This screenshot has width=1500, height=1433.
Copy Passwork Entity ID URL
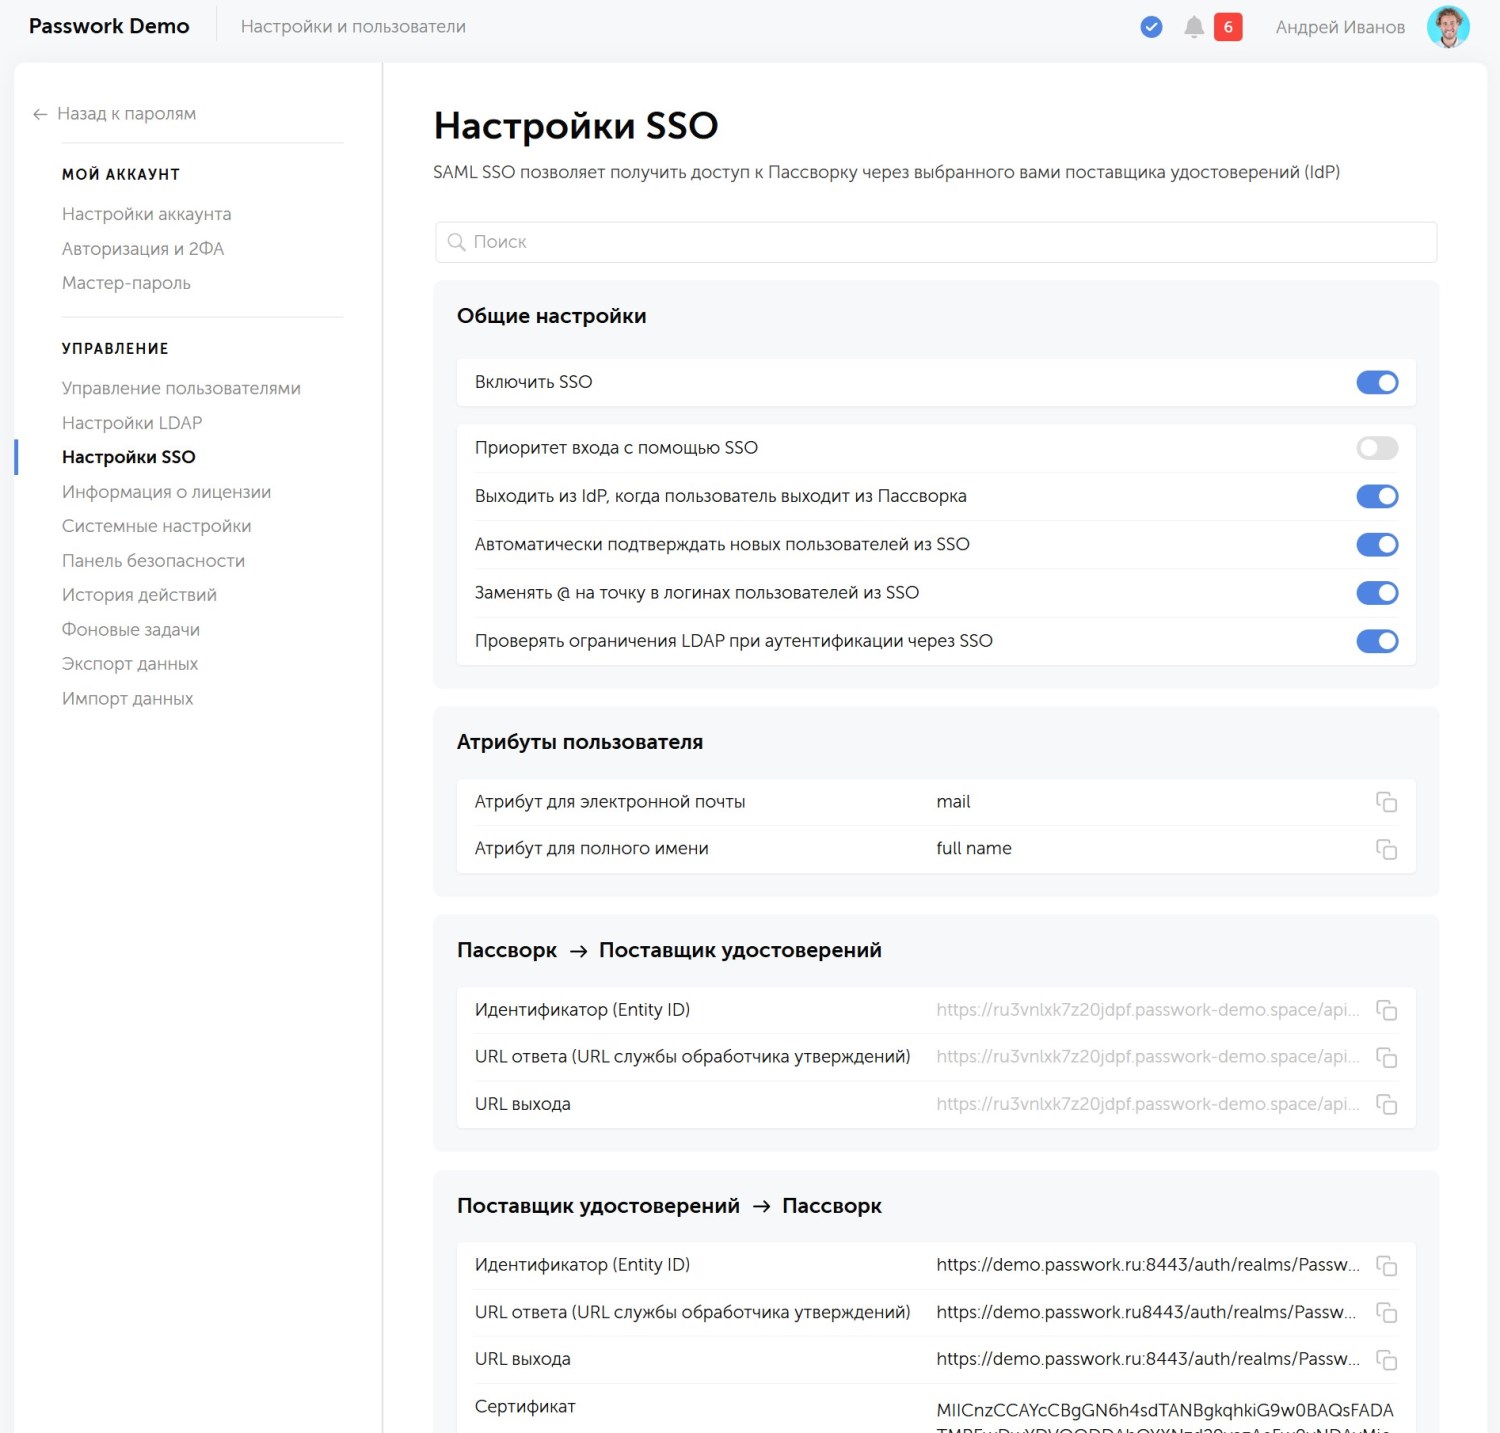(x=1386, y=1010)
